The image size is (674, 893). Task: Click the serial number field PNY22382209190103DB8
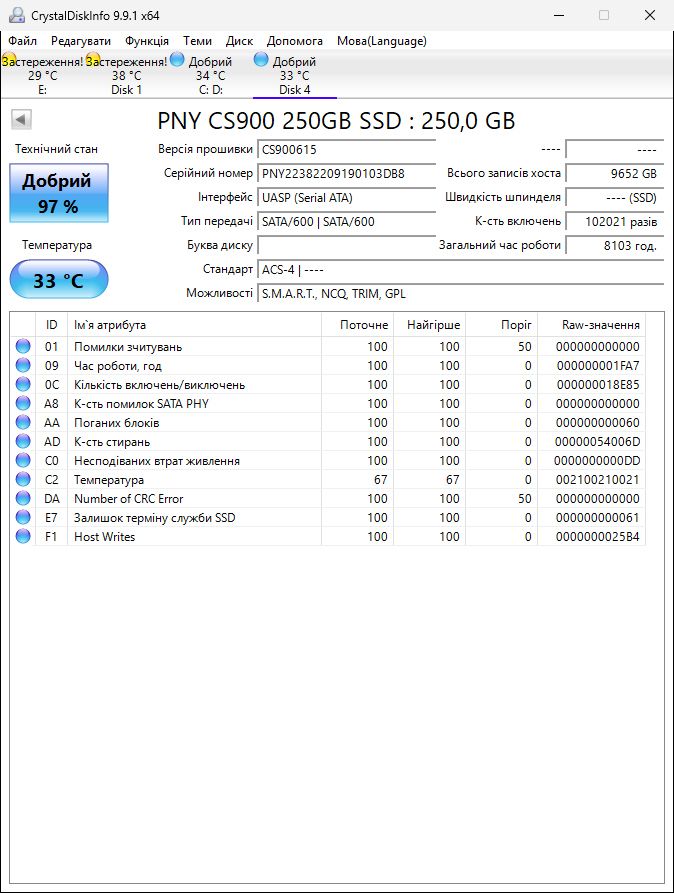[x=346, y=174]
